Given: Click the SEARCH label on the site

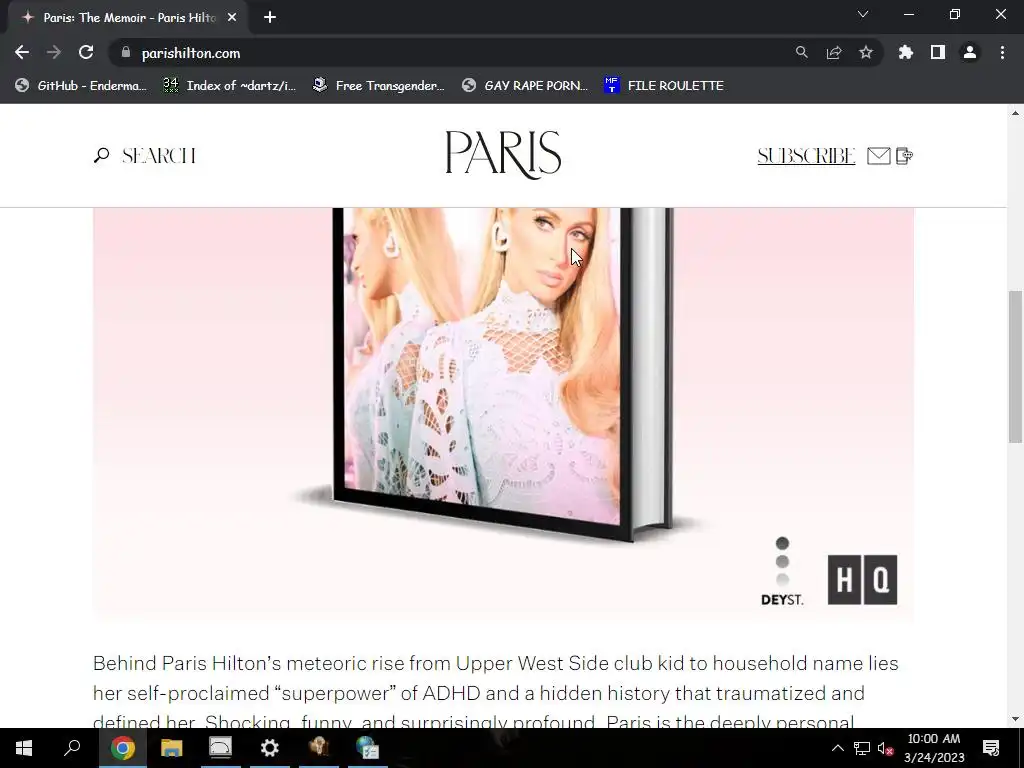Looking at the screenshot, I should [x=159, y=155].
